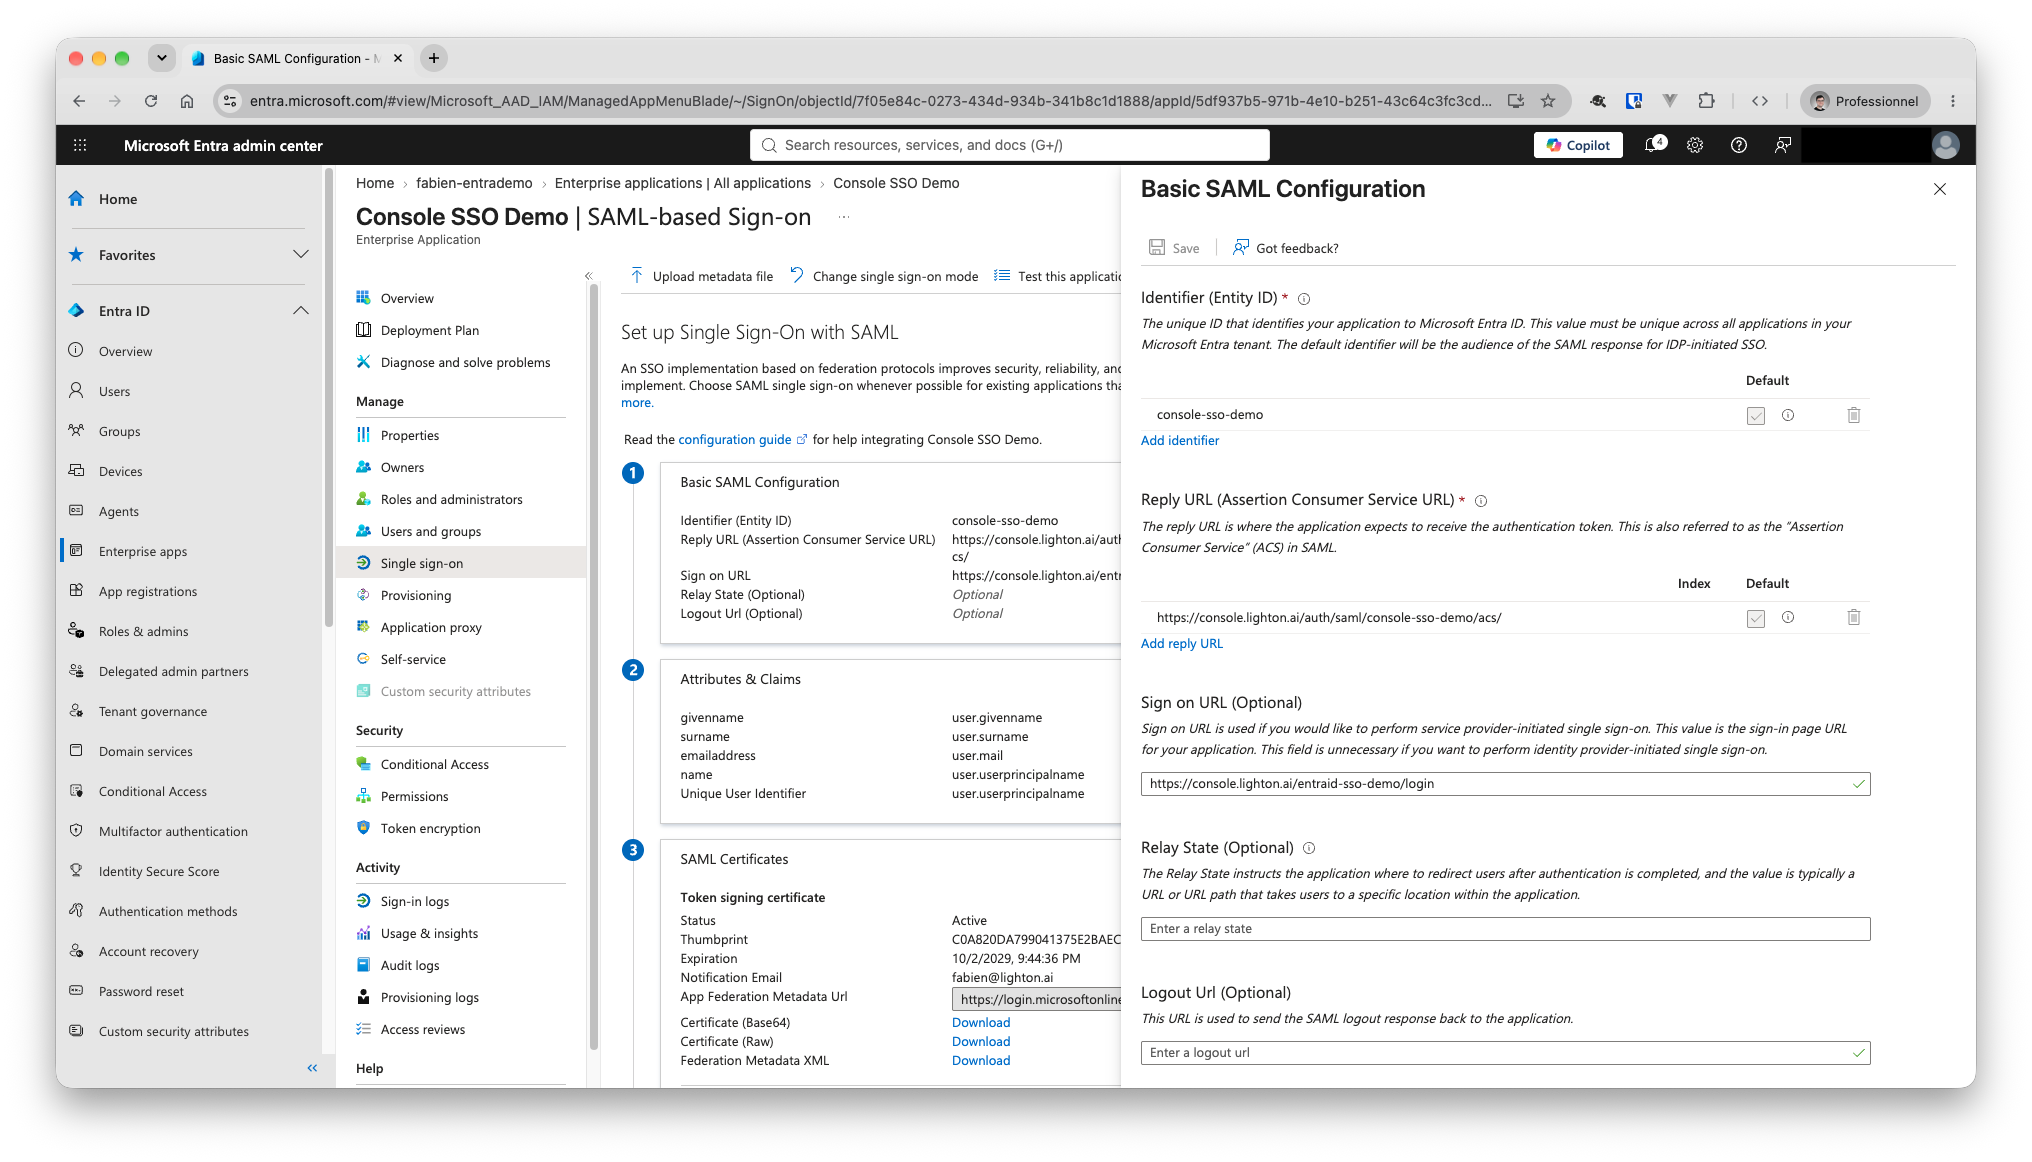
Task: Click the Add reply URL link
Action: pos(1181,644)
